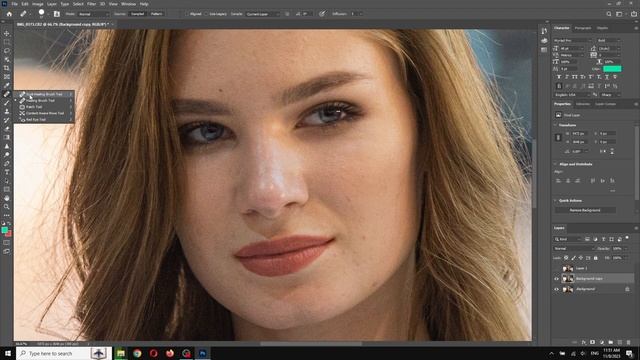Viewport: 640px width, 360px height.
Task: Choose Content-Aware Move Tool from flyout
Action: (44, 113)
